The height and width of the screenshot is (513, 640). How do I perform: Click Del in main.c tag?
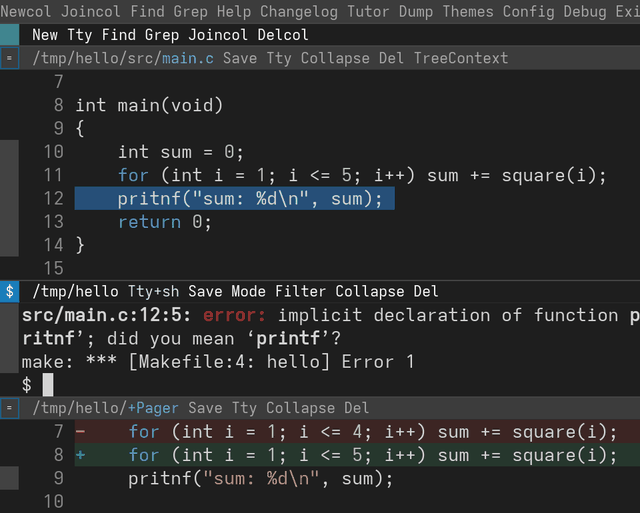point(391,58)
